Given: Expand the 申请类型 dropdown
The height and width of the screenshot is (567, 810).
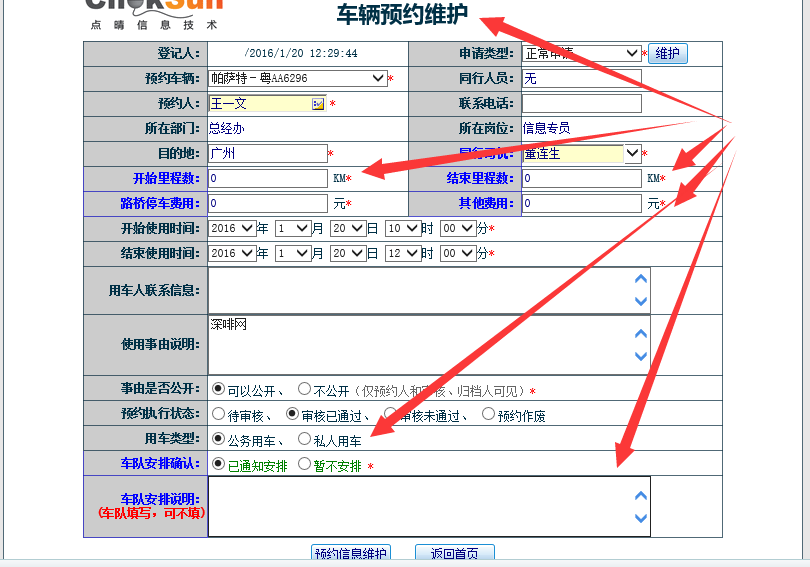Looking at the screenshot, I should tap(631, 53).
